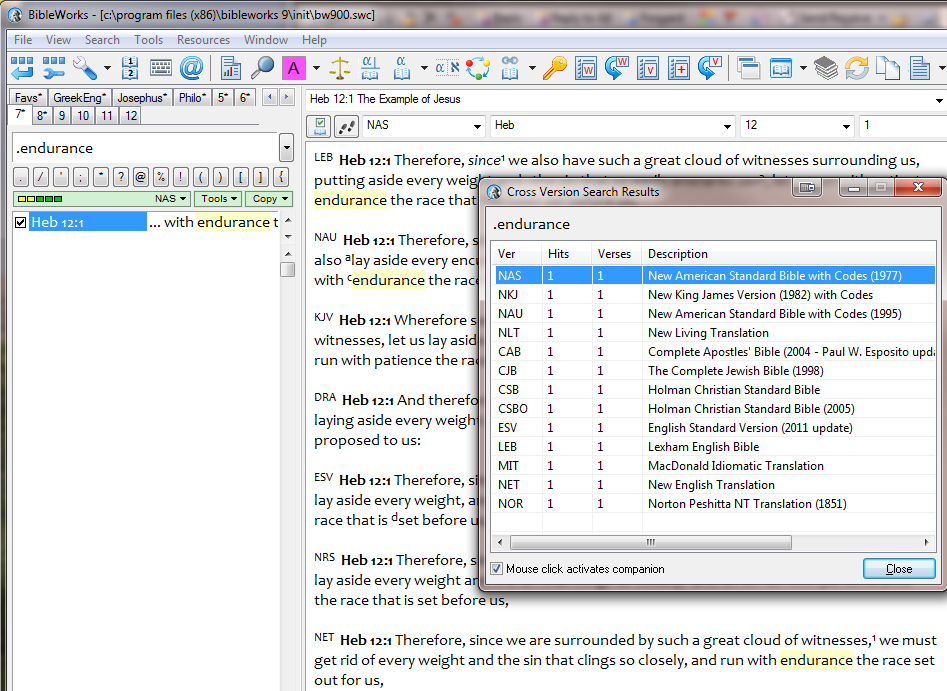Click the pink letter A text options icon
This screenshot has height=691, width=947.
(x=294, y=68)
